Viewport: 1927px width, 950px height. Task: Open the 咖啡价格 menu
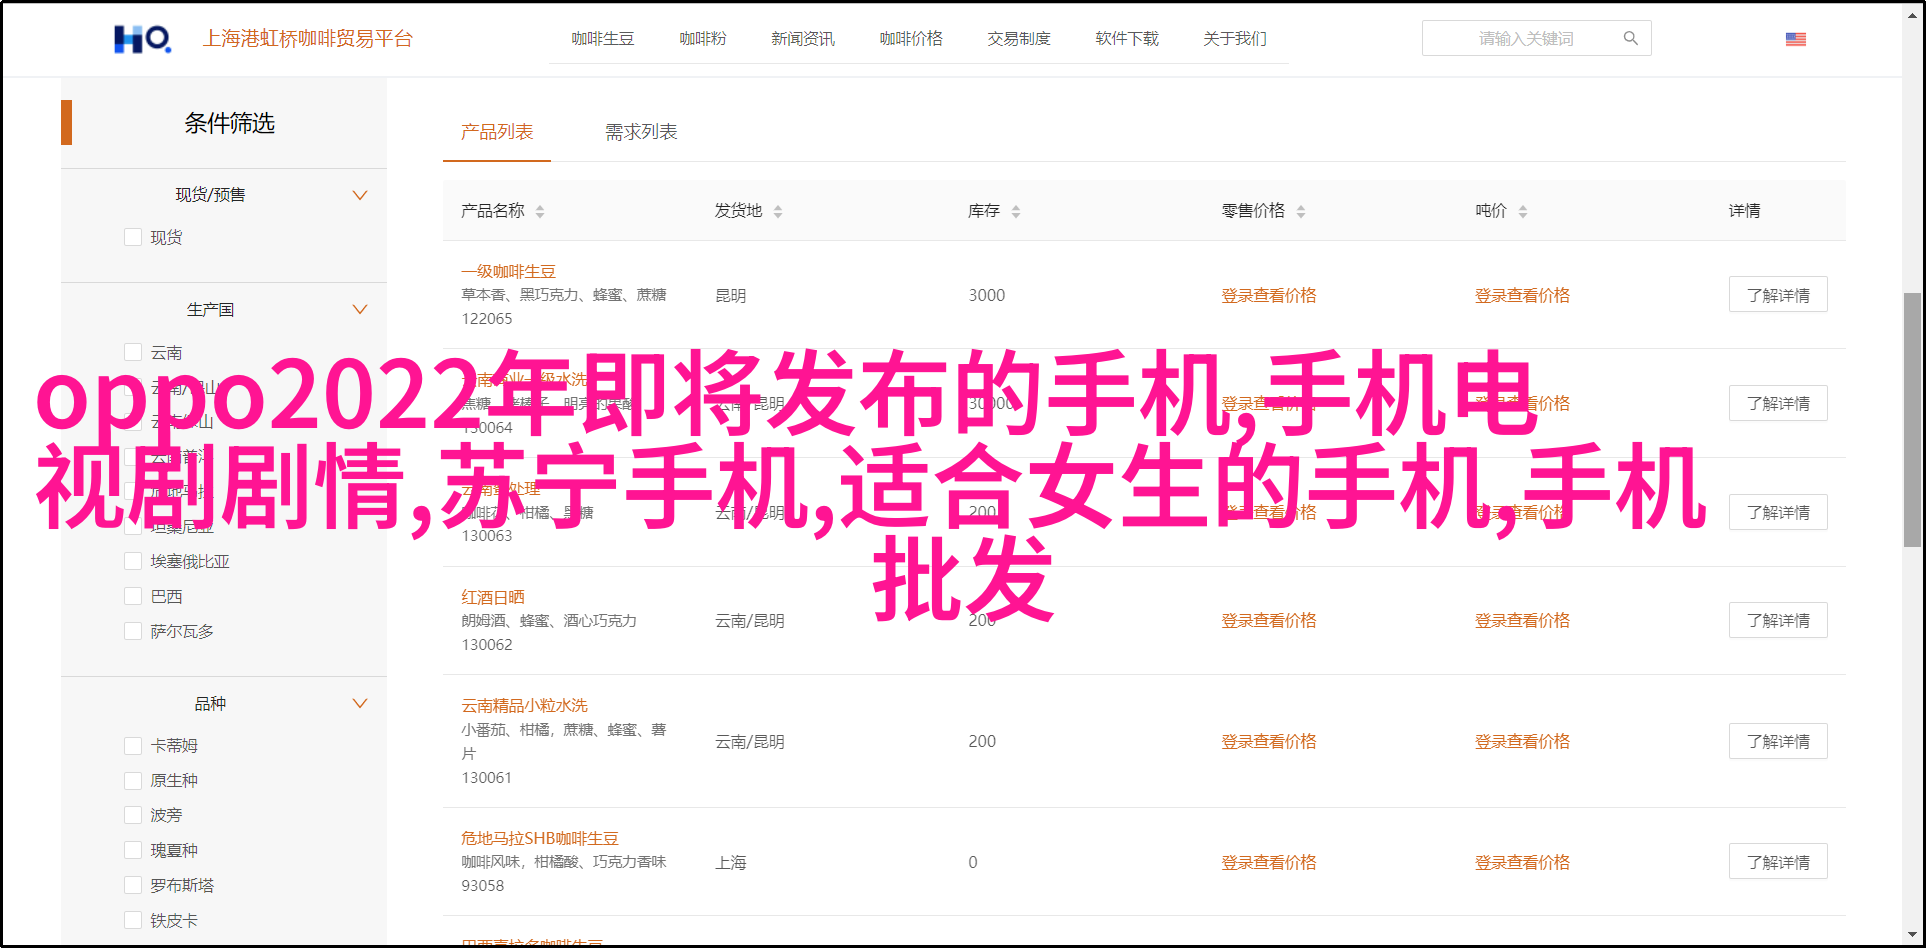(911, 39)
